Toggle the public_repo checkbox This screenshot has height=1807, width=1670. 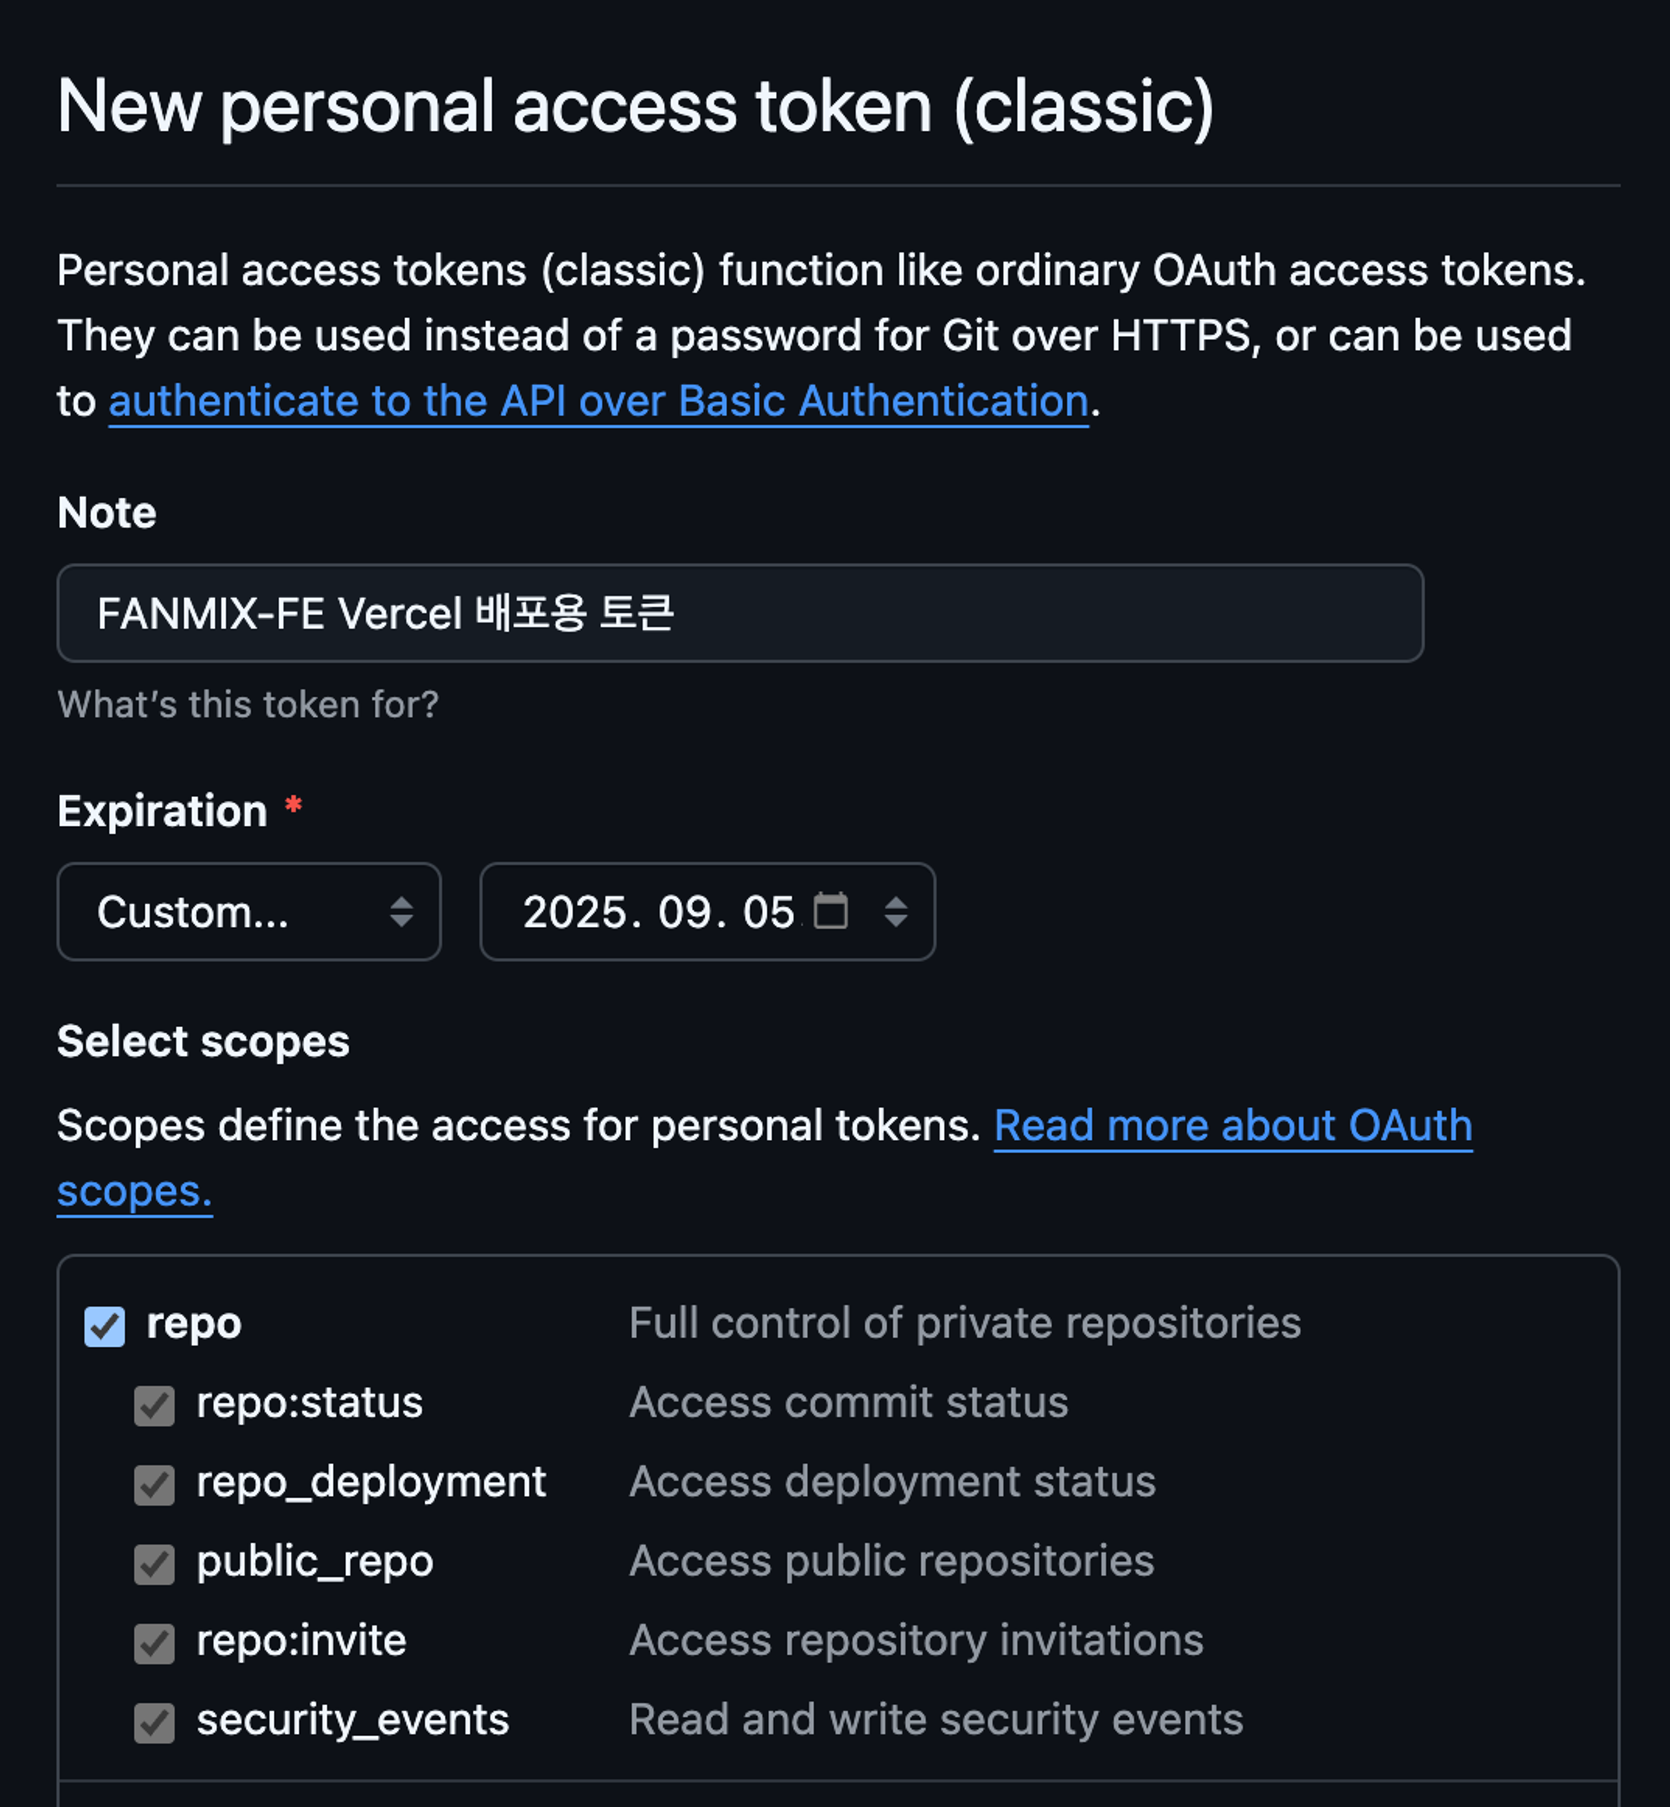[x=152, y=1563]
